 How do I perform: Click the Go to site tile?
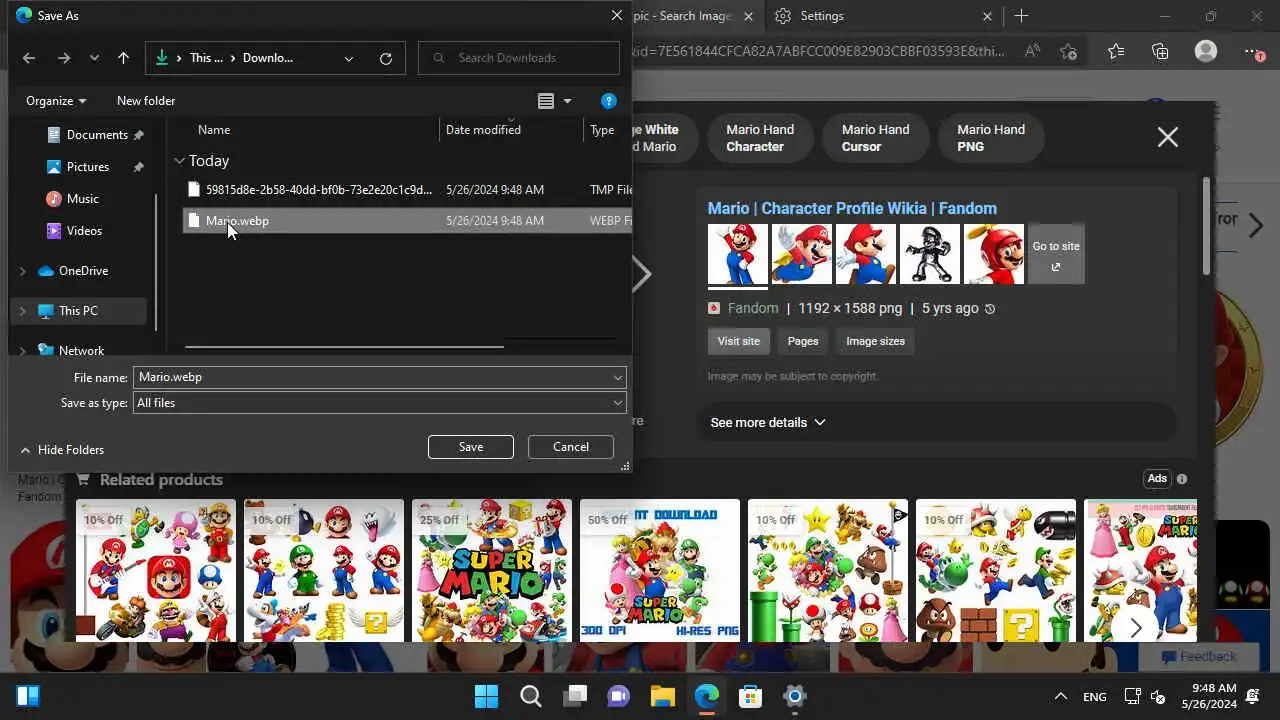point(1056,254)
